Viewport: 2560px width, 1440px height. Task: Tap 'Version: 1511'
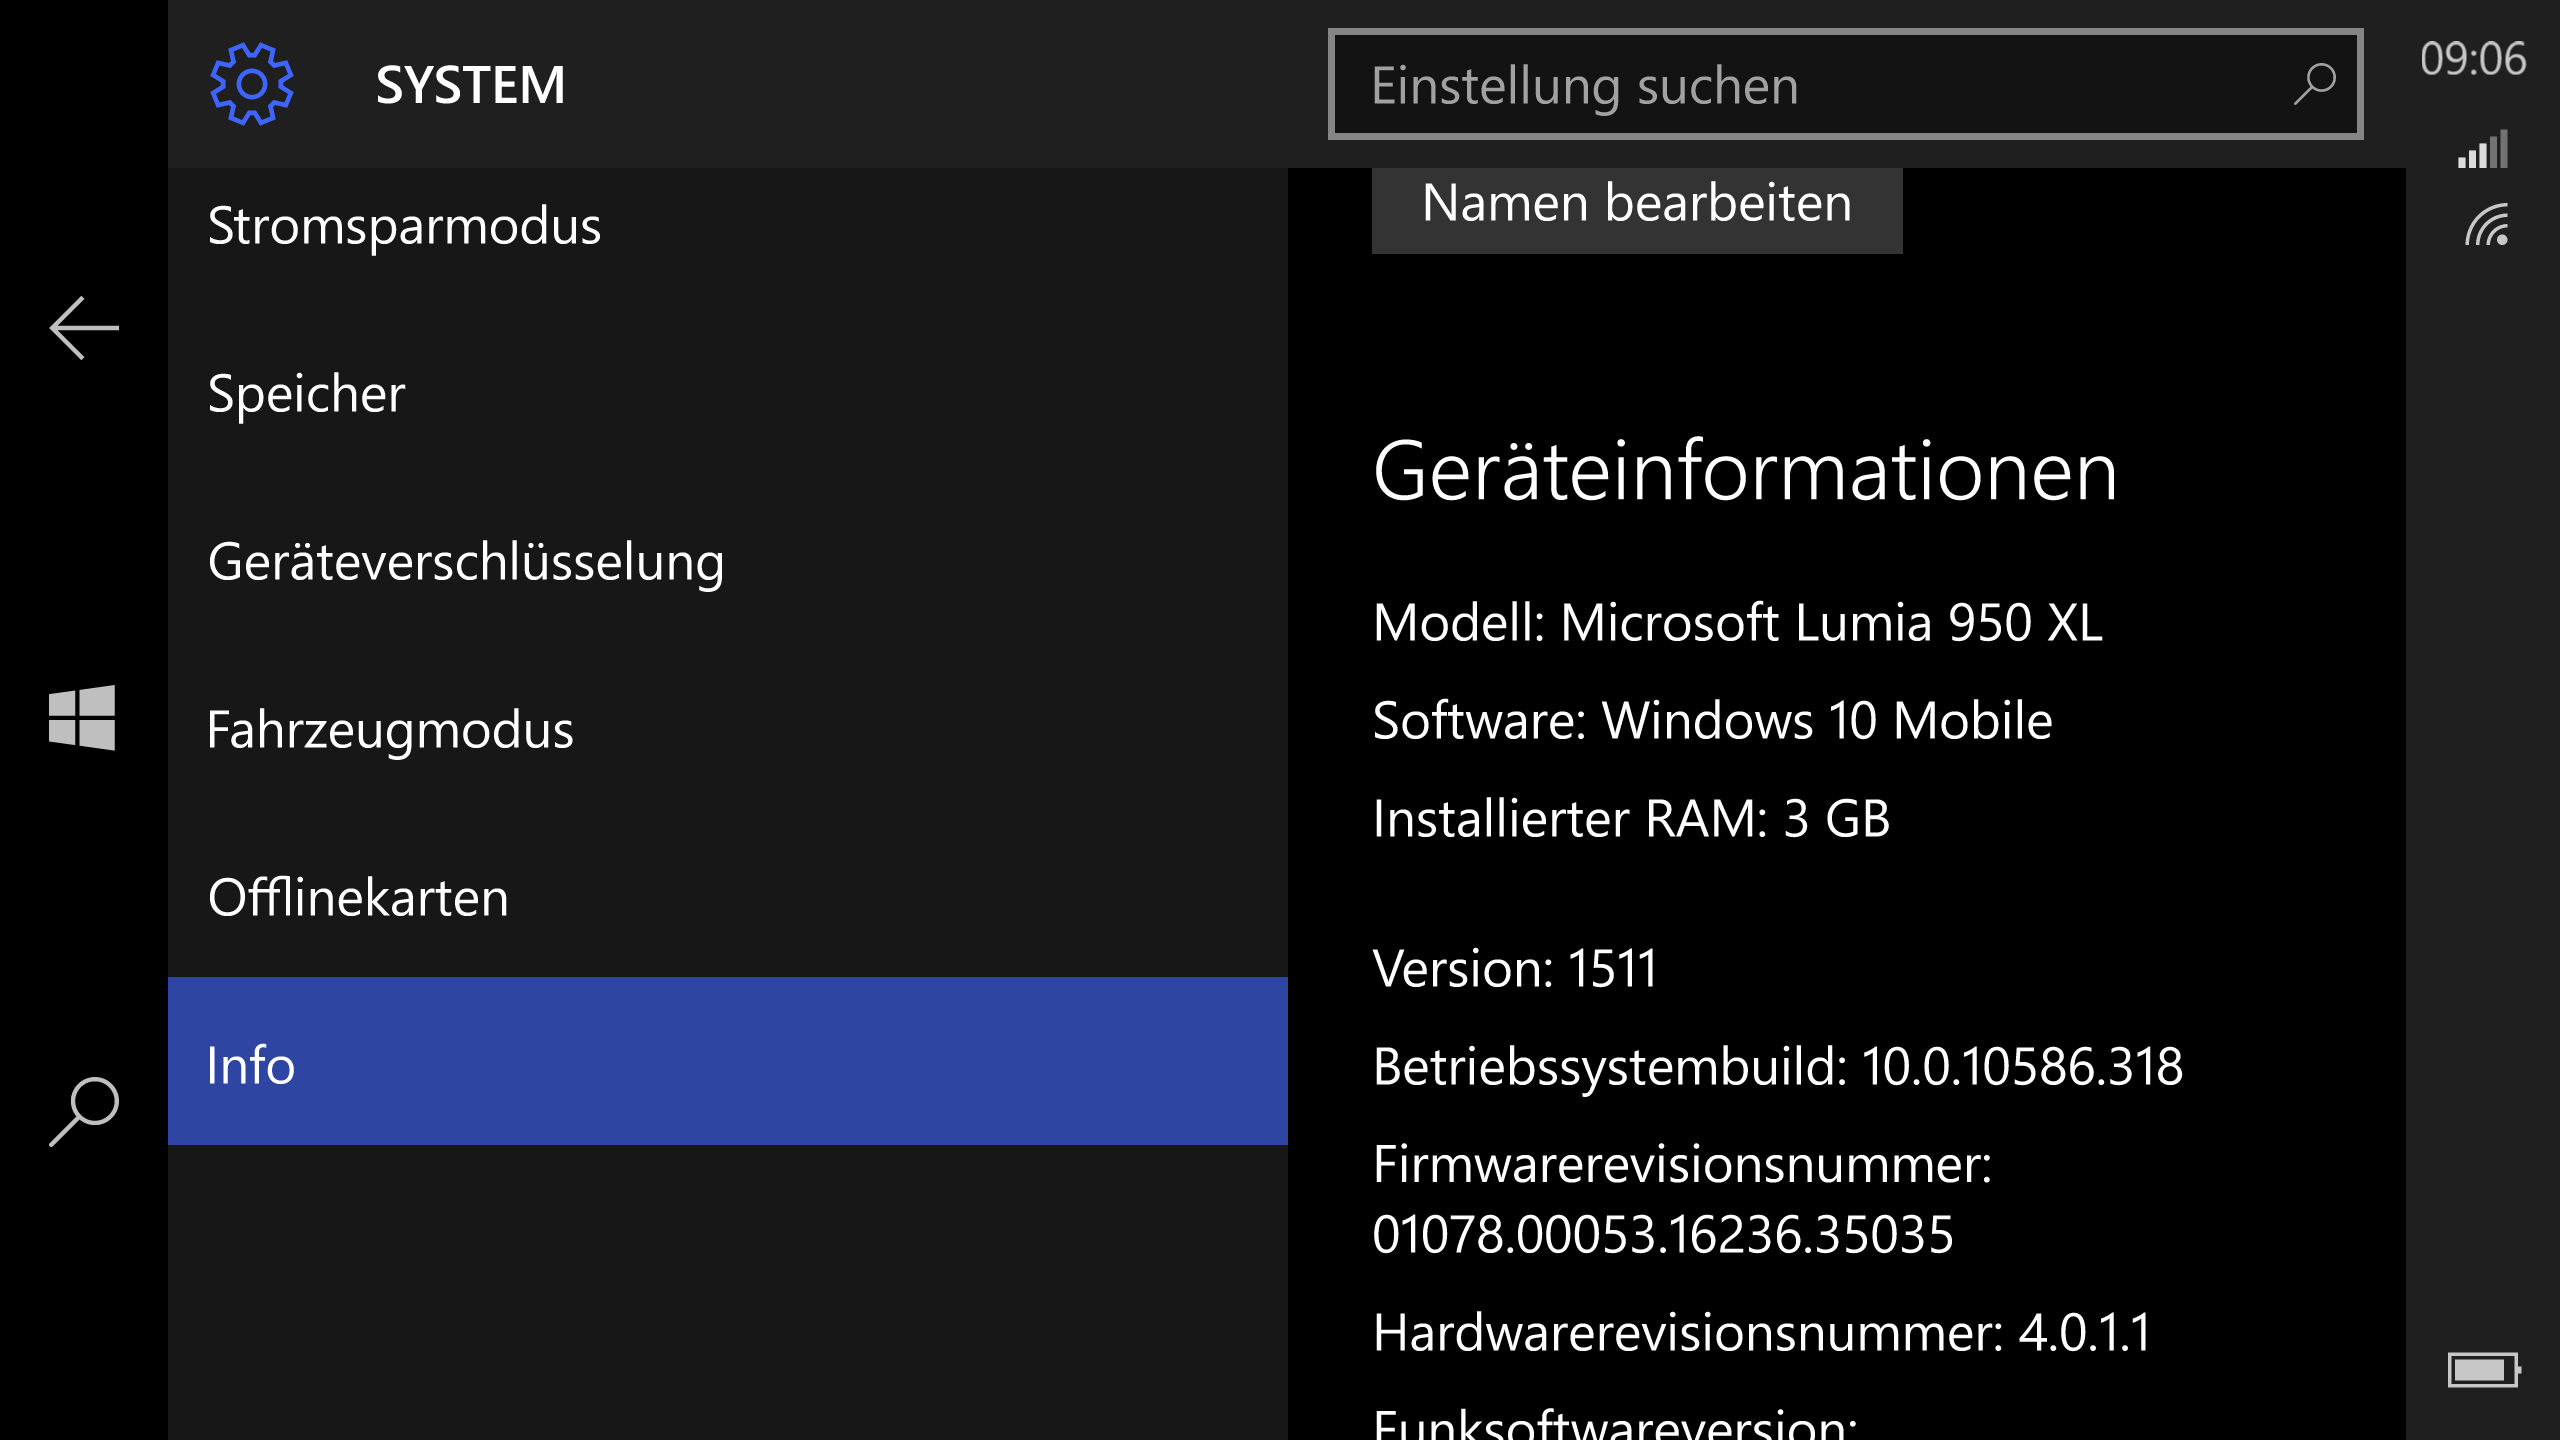1515,968
